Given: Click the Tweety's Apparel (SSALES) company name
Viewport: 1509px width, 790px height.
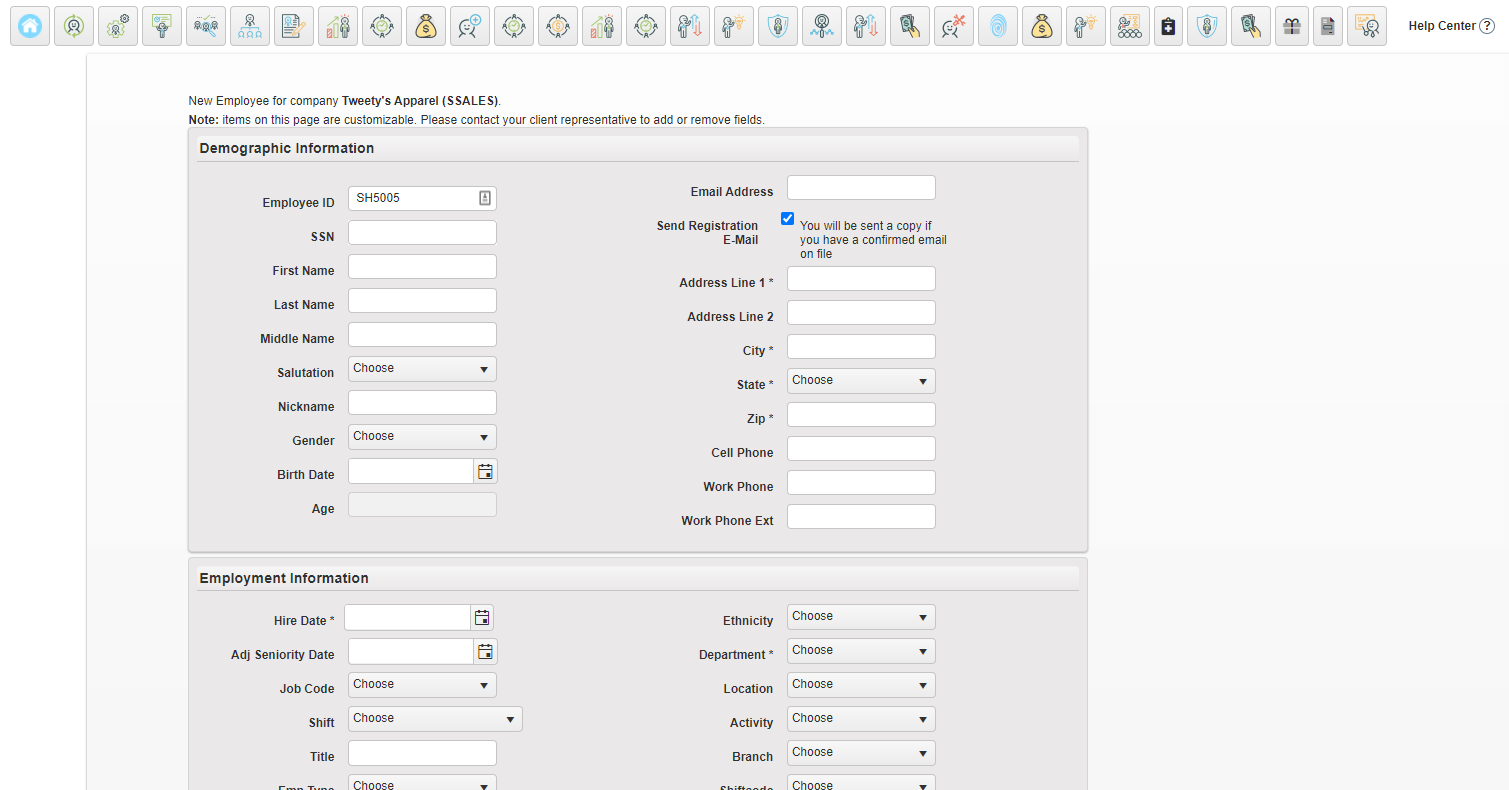Looking at the screenshot, I should pyautogui.click(x=420, y=101).
